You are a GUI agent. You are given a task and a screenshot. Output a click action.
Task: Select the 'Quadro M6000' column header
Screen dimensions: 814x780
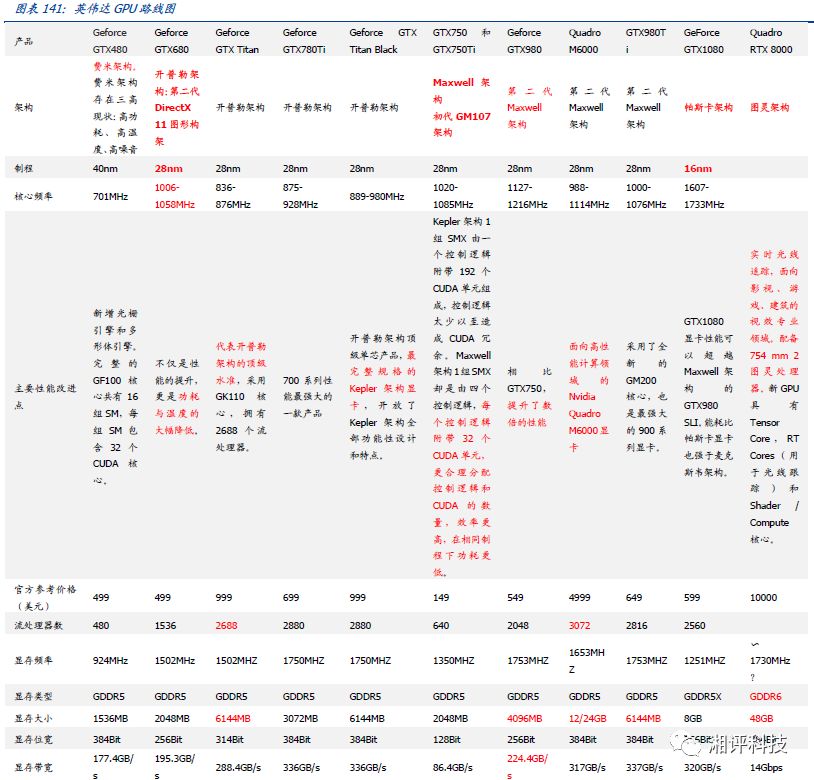coord(585,41)
